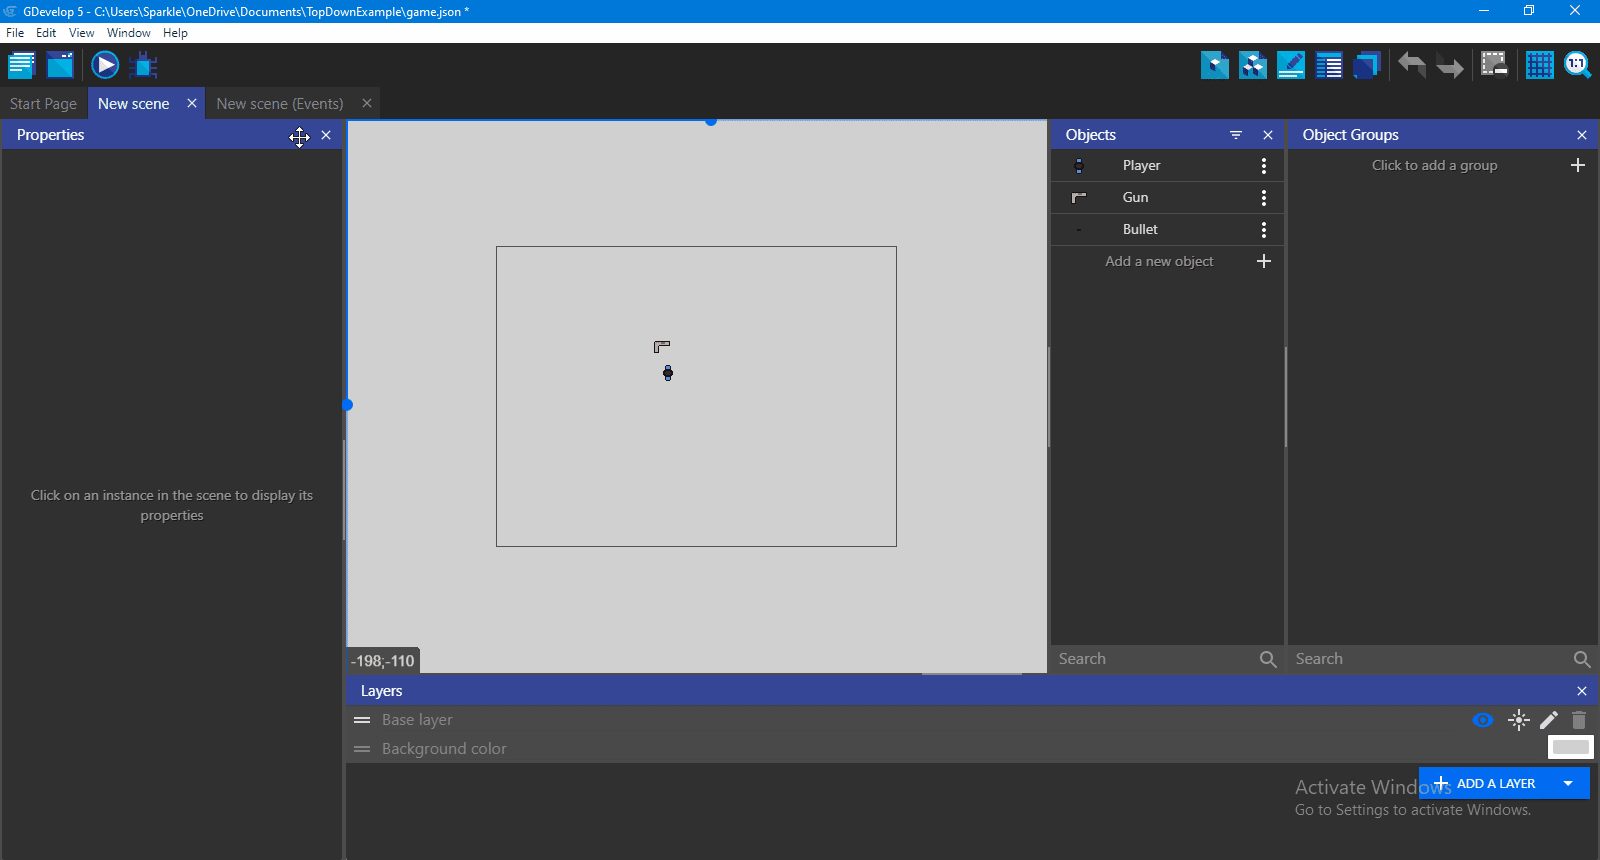This screenshot has width=1600, height=860.
Task: Expand the Add a Layer dropdown arrow
Action: coord(1568,783)
